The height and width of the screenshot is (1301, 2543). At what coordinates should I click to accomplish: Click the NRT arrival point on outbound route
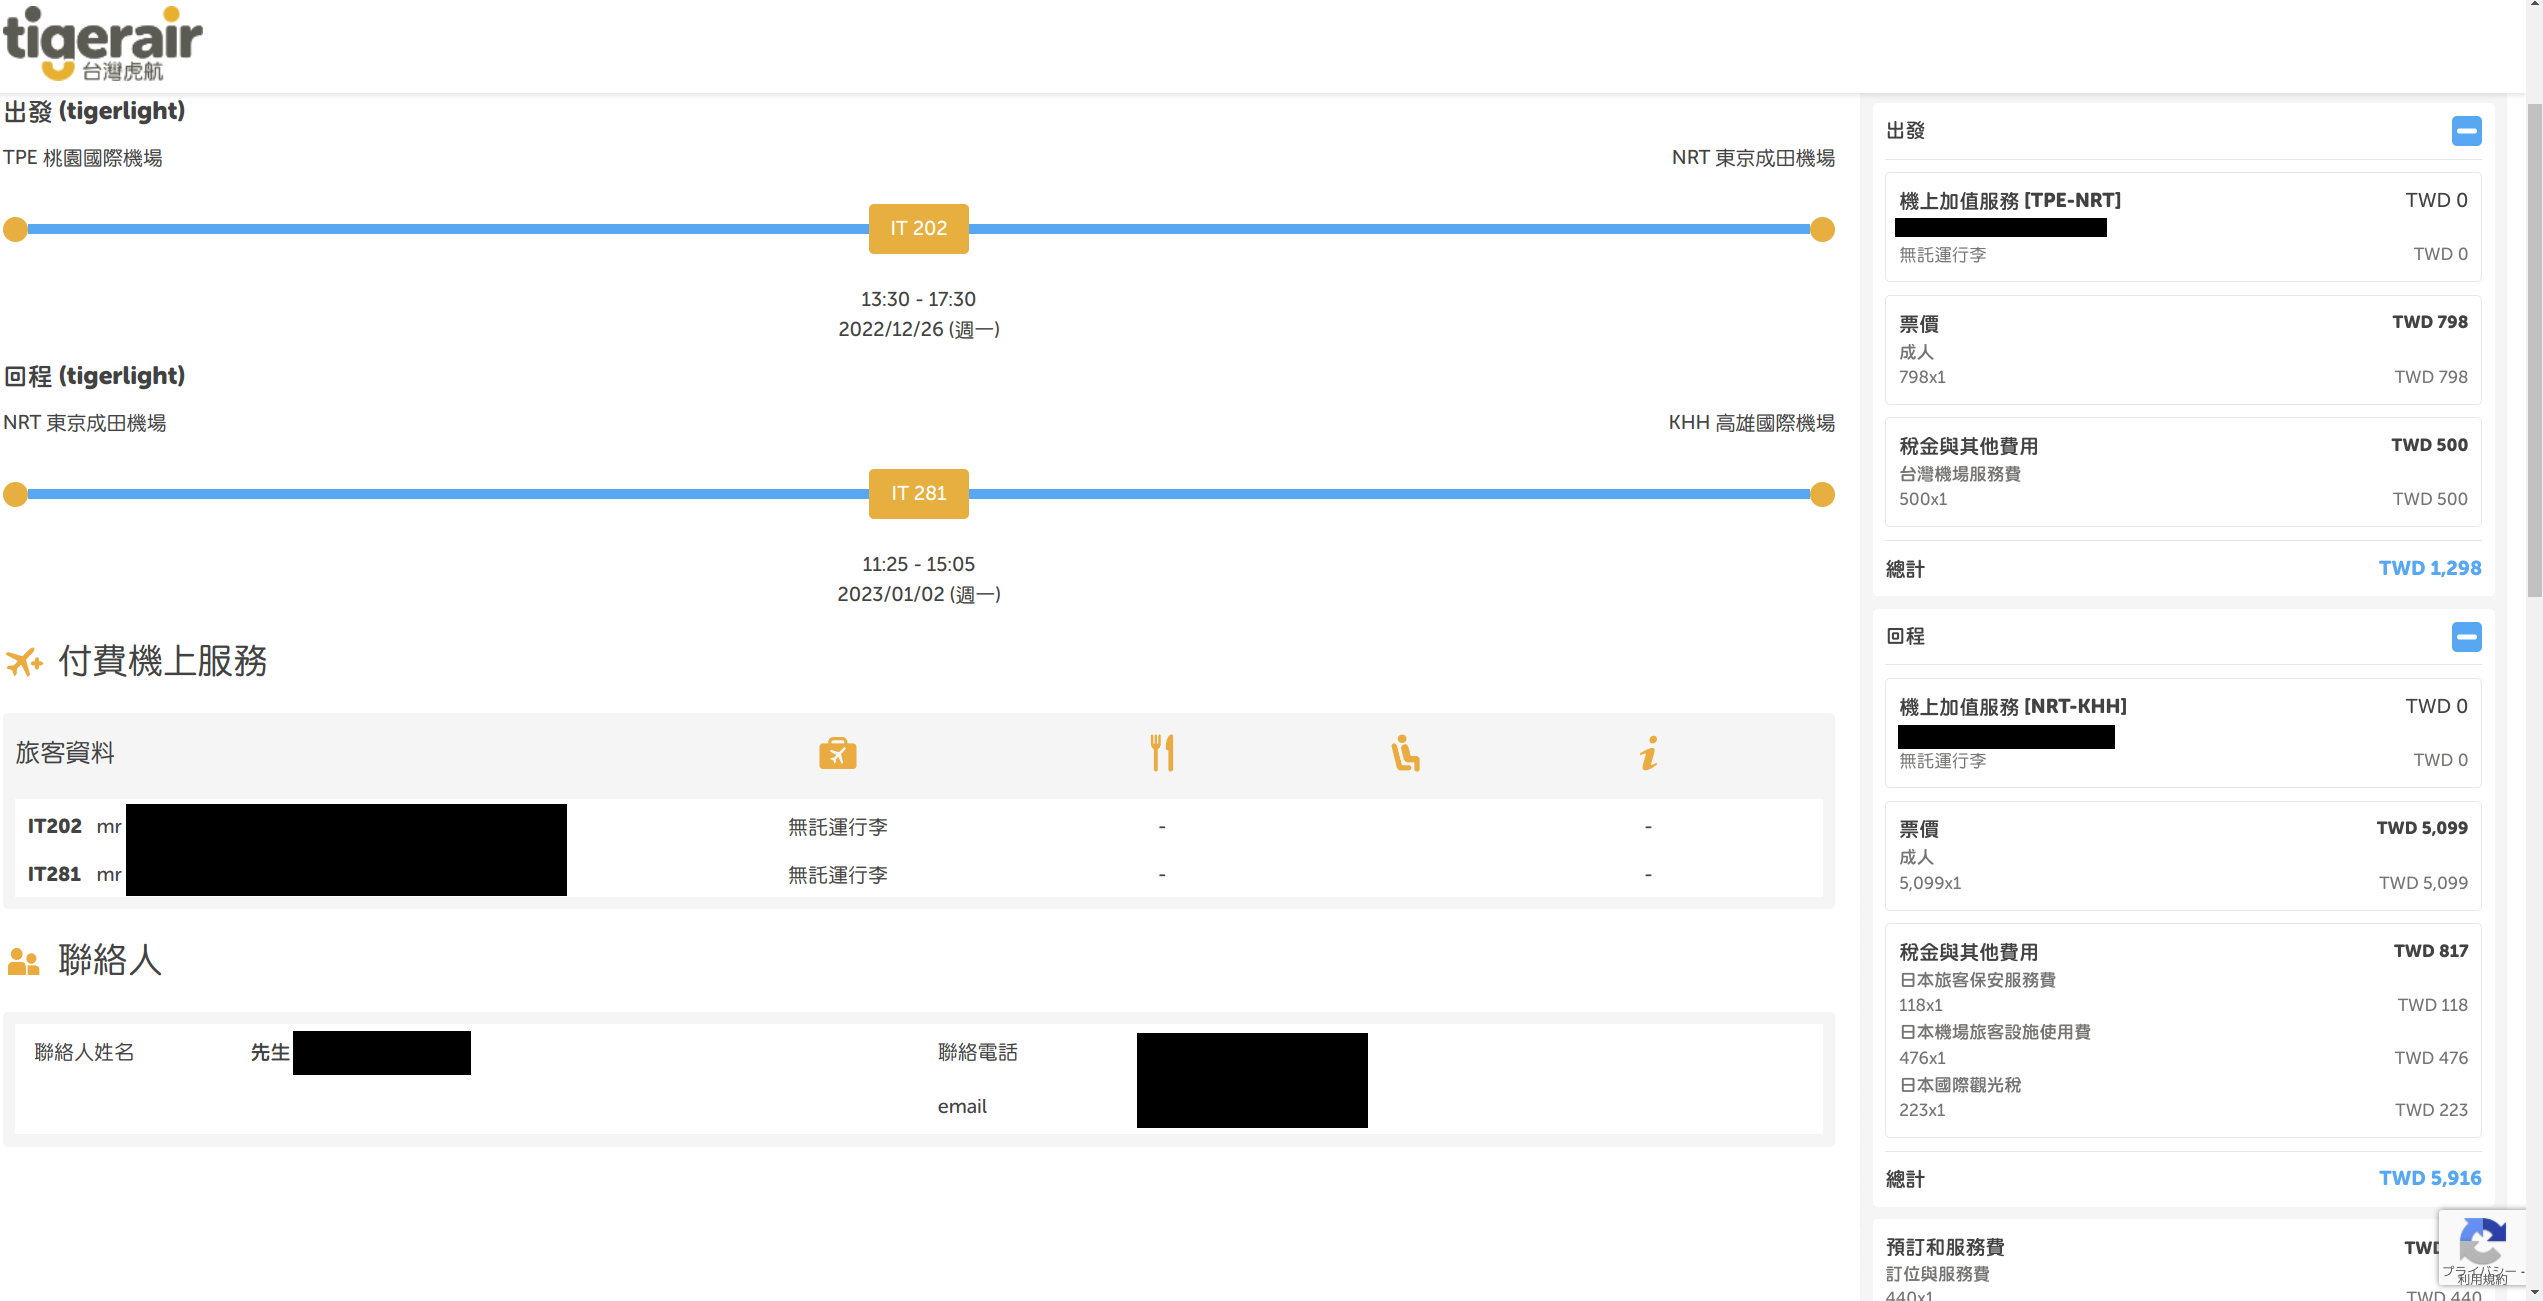pos(1822,229)
